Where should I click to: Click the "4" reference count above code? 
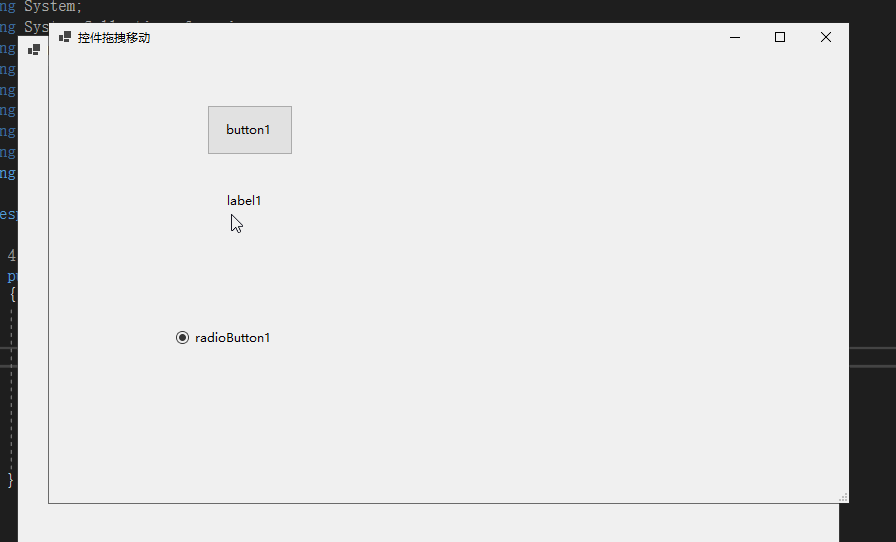(x=11, y=255)
